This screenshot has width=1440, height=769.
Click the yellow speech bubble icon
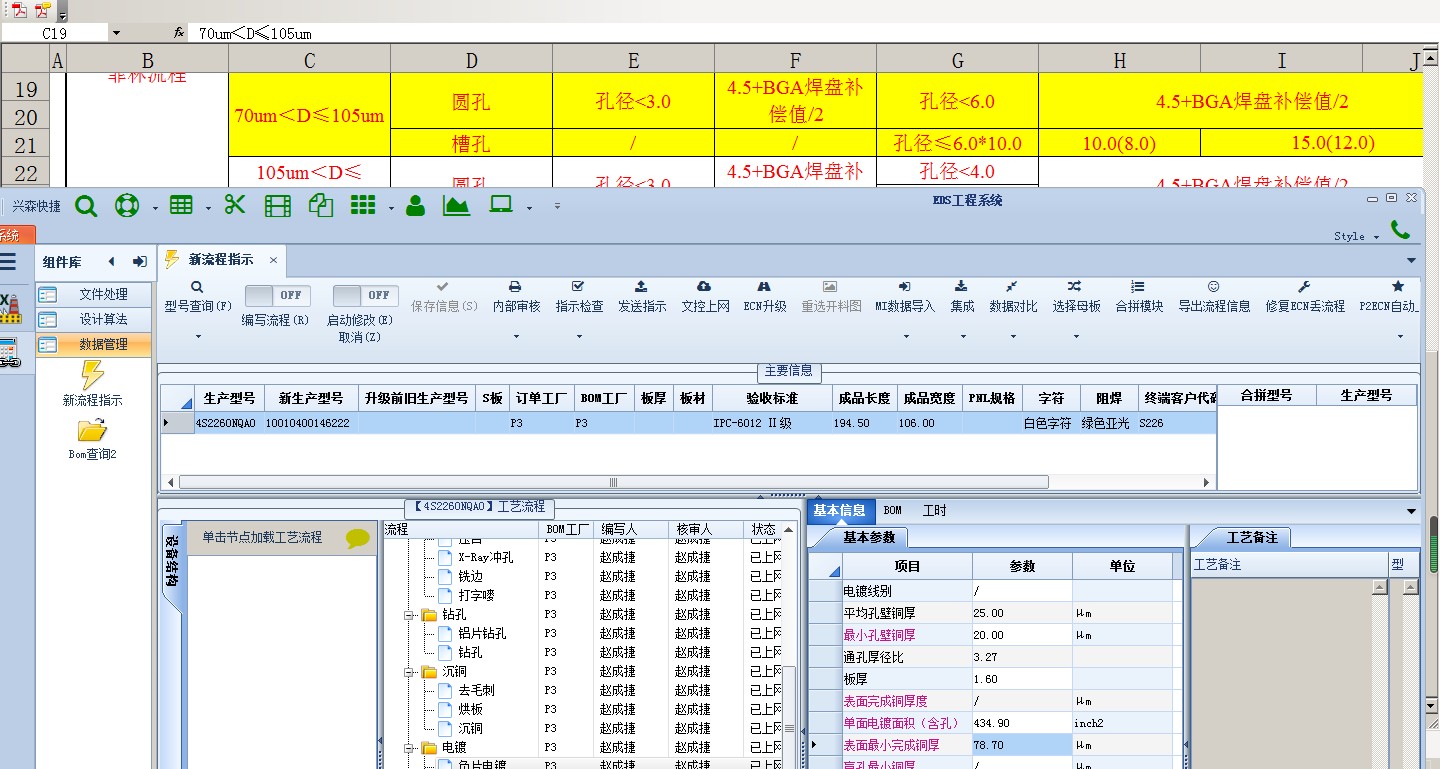click(358, 538)
